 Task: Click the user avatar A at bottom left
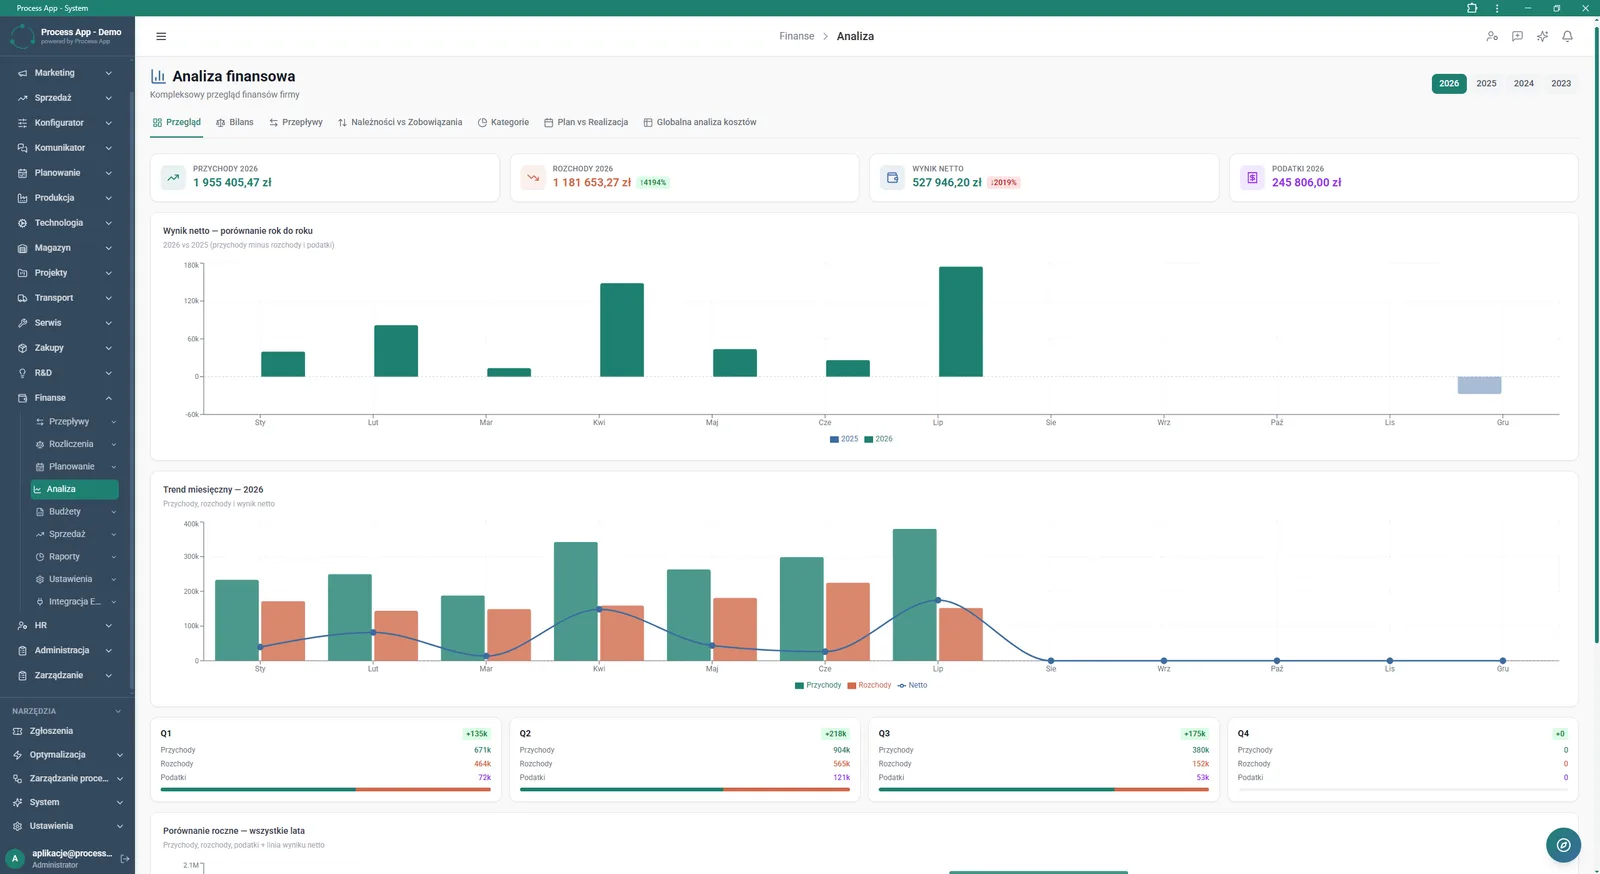(x=15, y=858)
